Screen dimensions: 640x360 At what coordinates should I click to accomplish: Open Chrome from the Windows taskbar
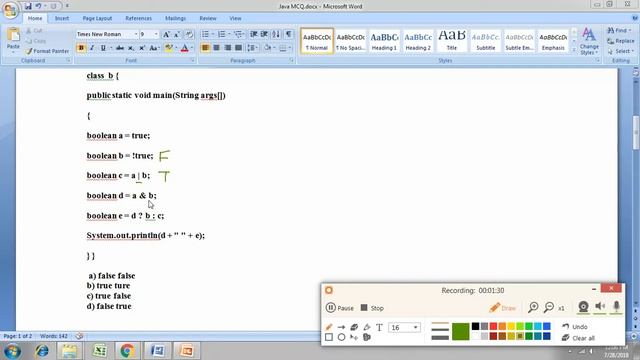point(127,351)
